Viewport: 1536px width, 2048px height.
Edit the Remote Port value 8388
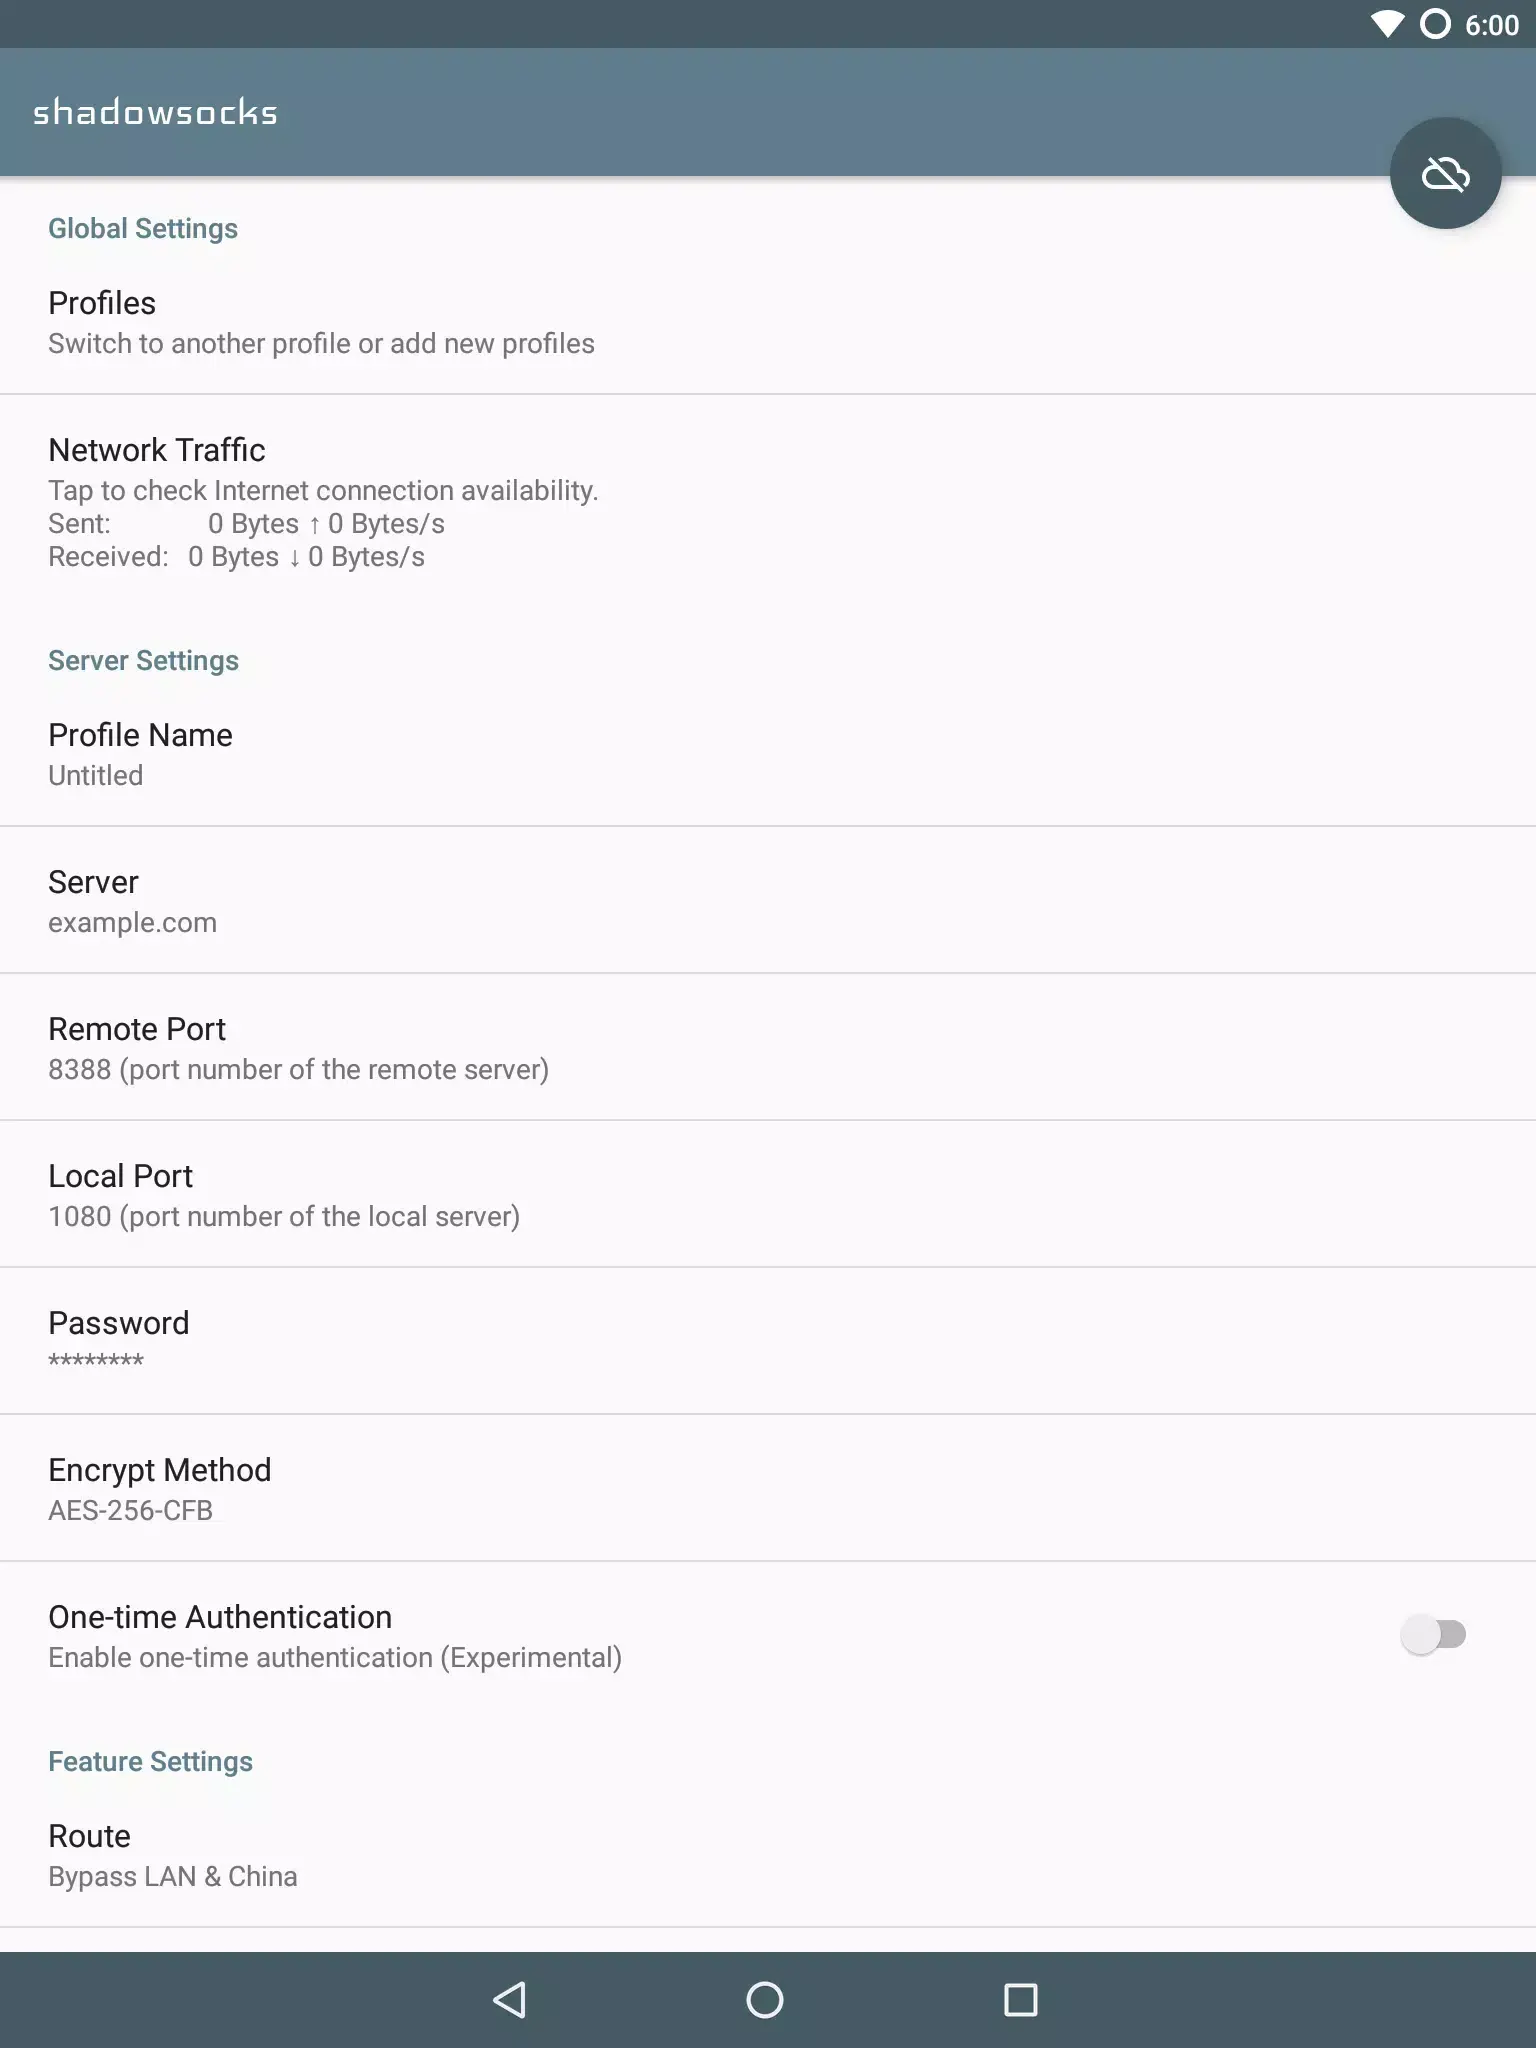[400, 1046]
